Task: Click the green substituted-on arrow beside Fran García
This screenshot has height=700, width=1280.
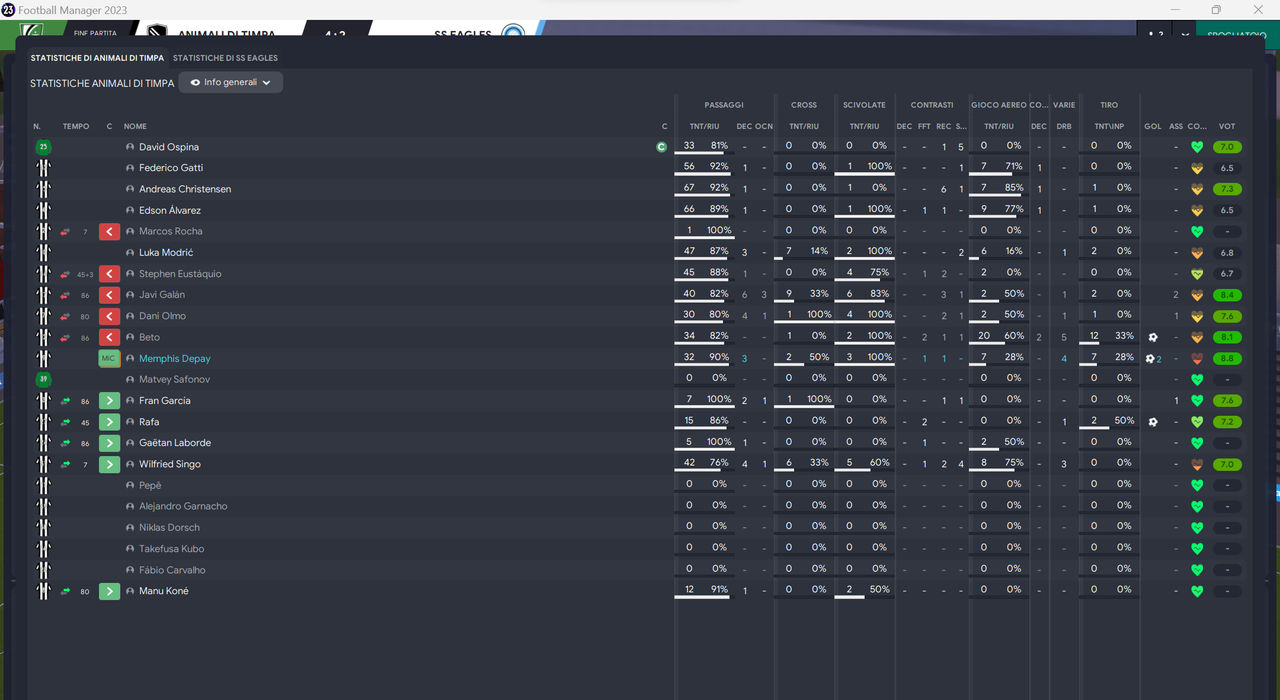Action: pyautogui.click(x=109, y=401)
